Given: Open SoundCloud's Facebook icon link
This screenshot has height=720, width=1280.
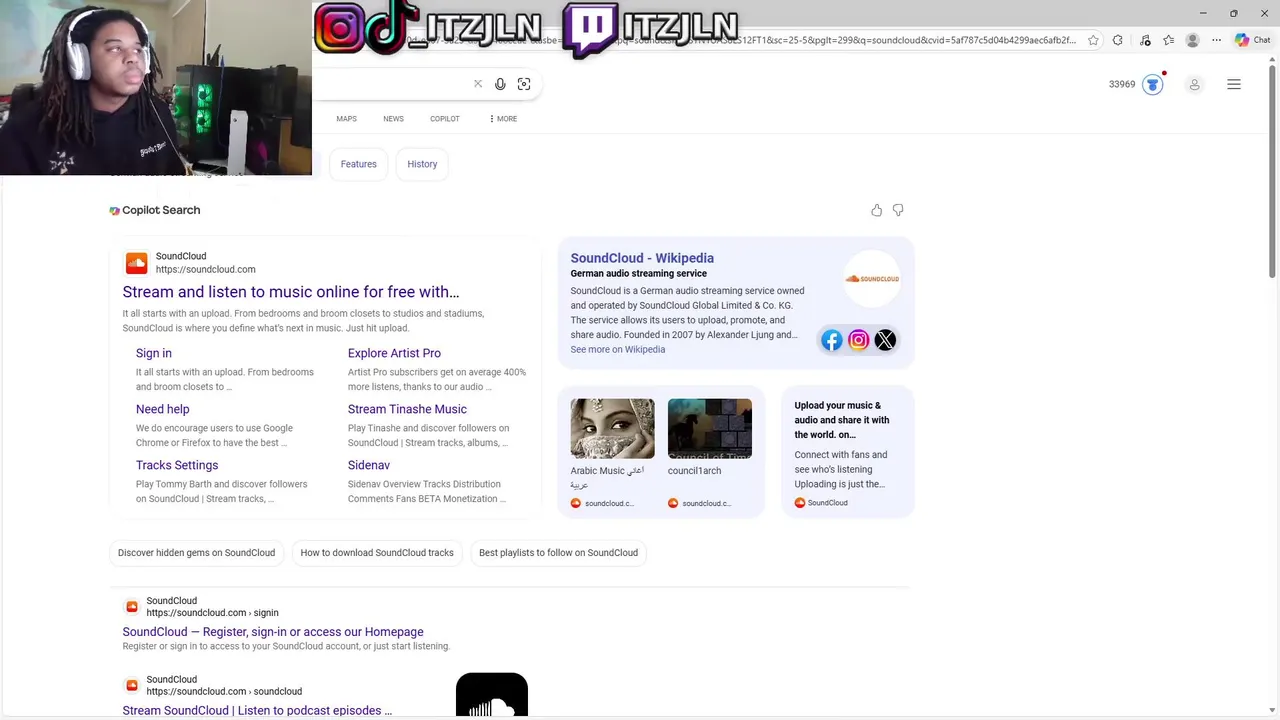Looking at the screenshot, I should pos(832,340).
